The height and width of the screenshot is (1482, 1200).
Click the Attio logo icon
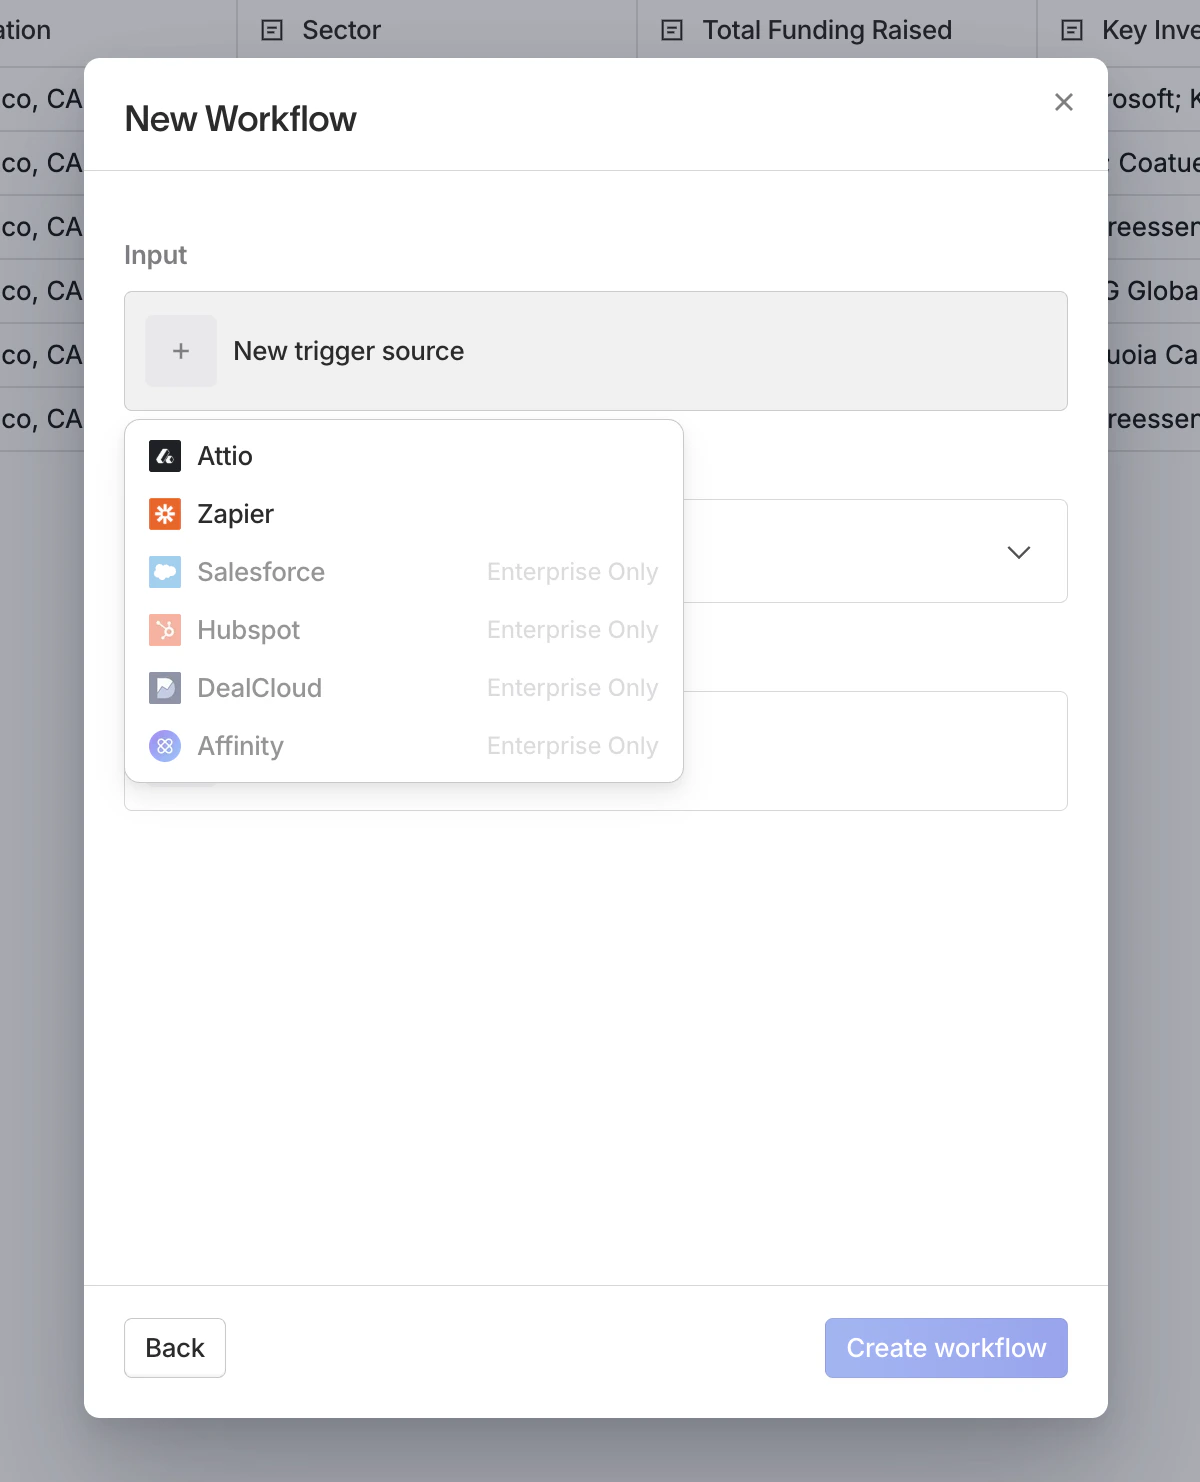pos(165,456)
